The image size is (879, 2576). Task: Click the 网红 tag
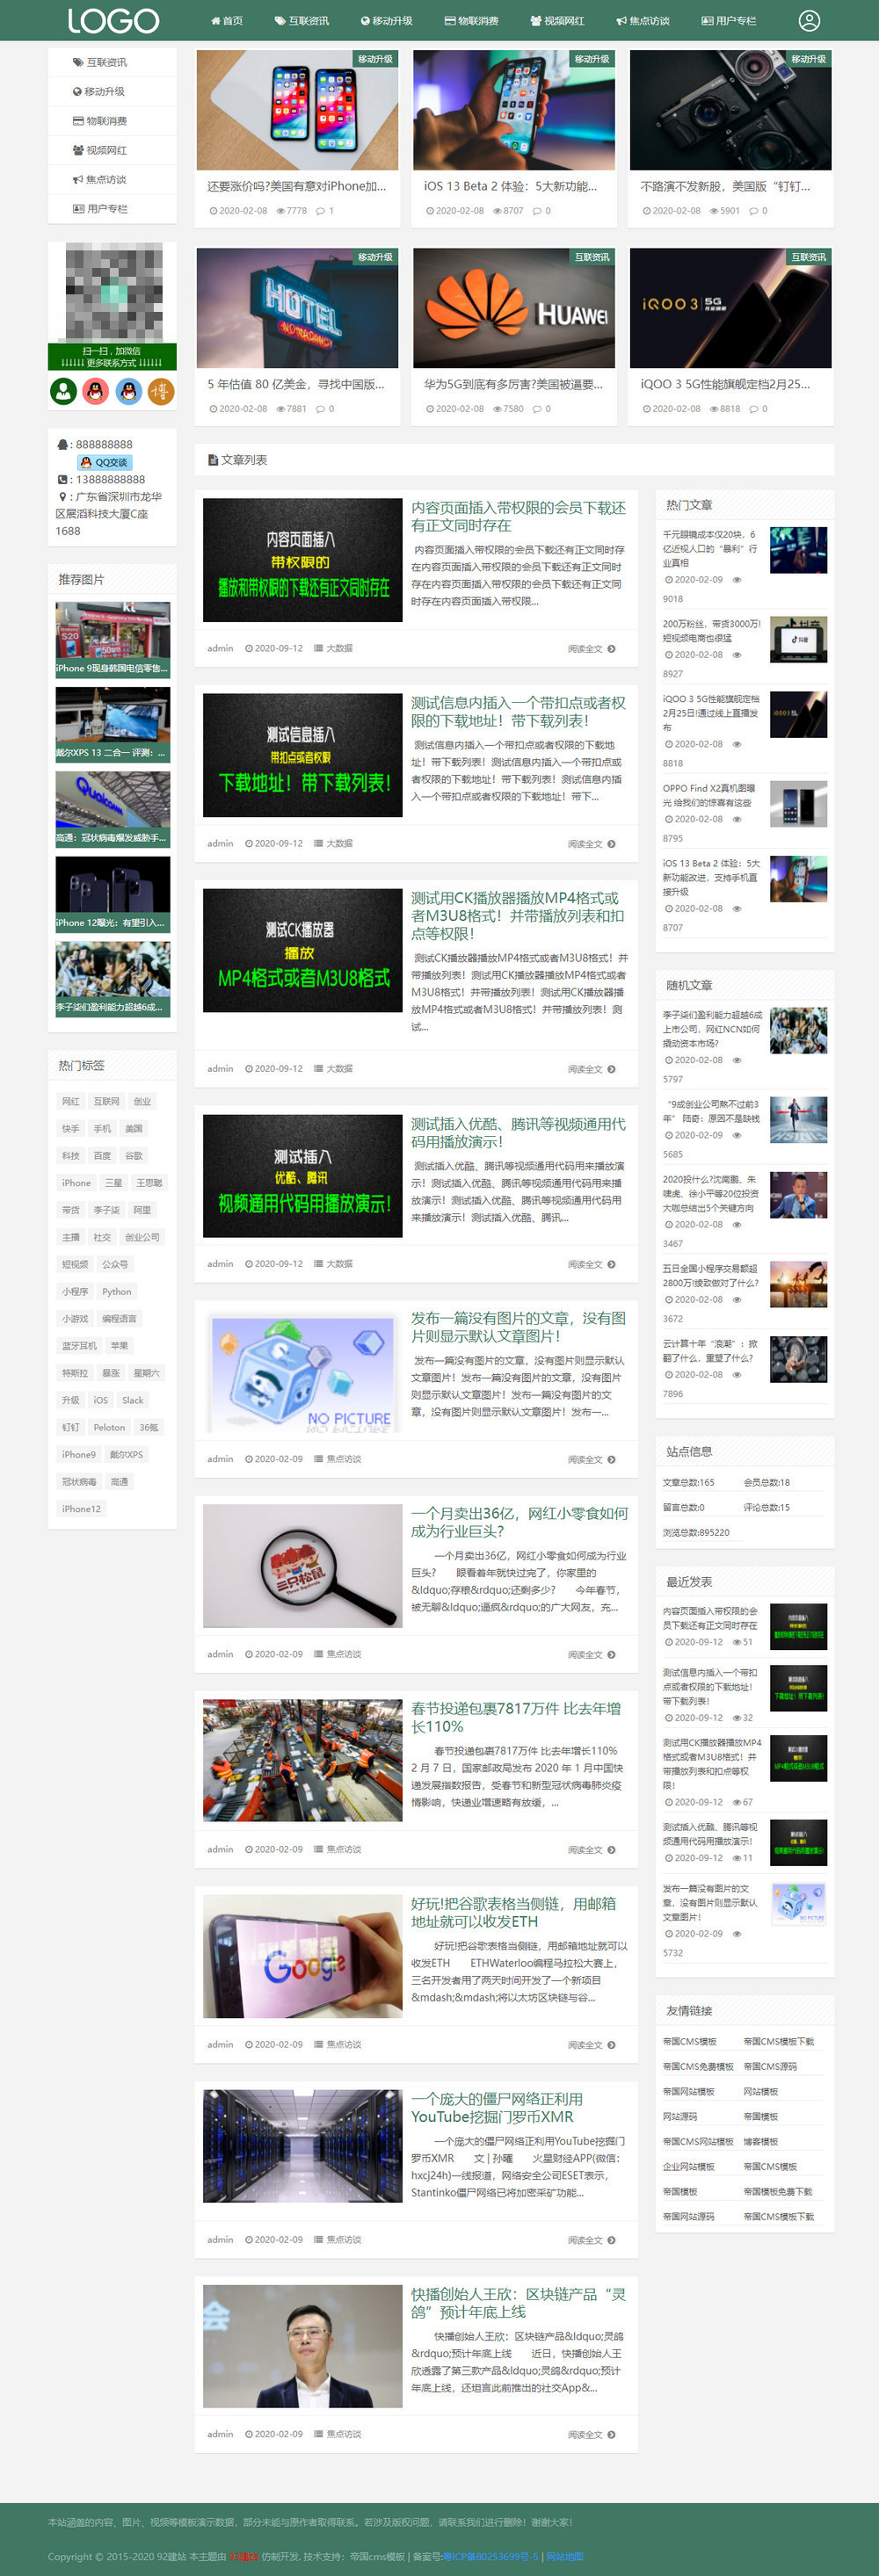point(71,1101)
